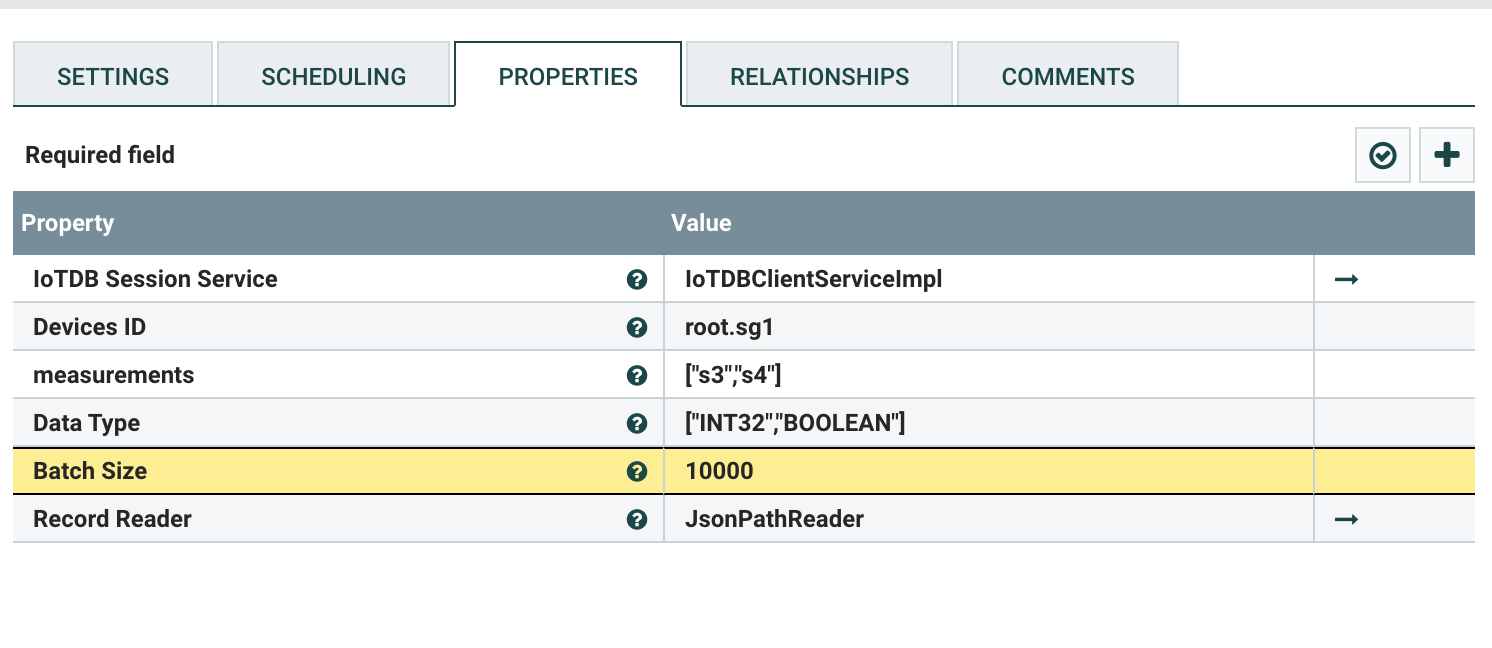The width and height of the screenshot is (1492, 648).
Task: Add a new property with plus icon
Action: click(x=1446, y=155)
